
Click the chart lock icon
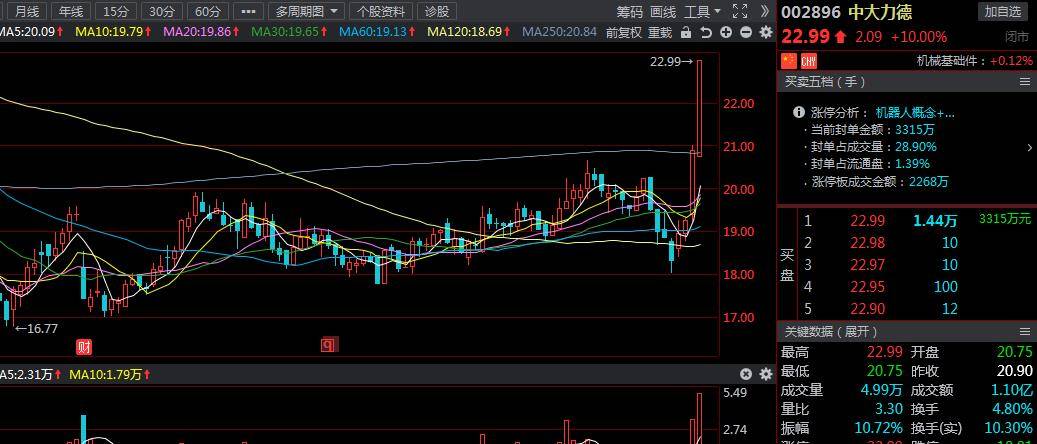[x=688, y=32]
